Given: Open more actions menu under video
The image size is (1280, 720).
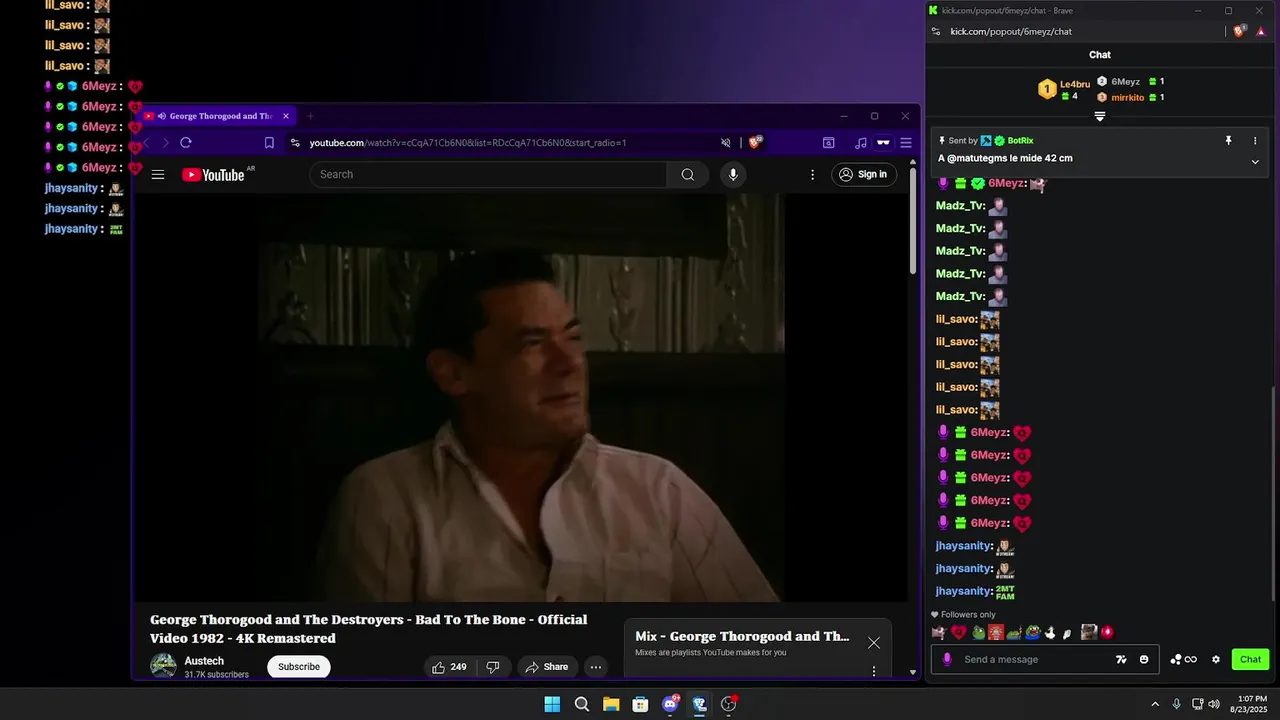Looking at the screenshot, I should pyautogui.click(x=596, y=667).
